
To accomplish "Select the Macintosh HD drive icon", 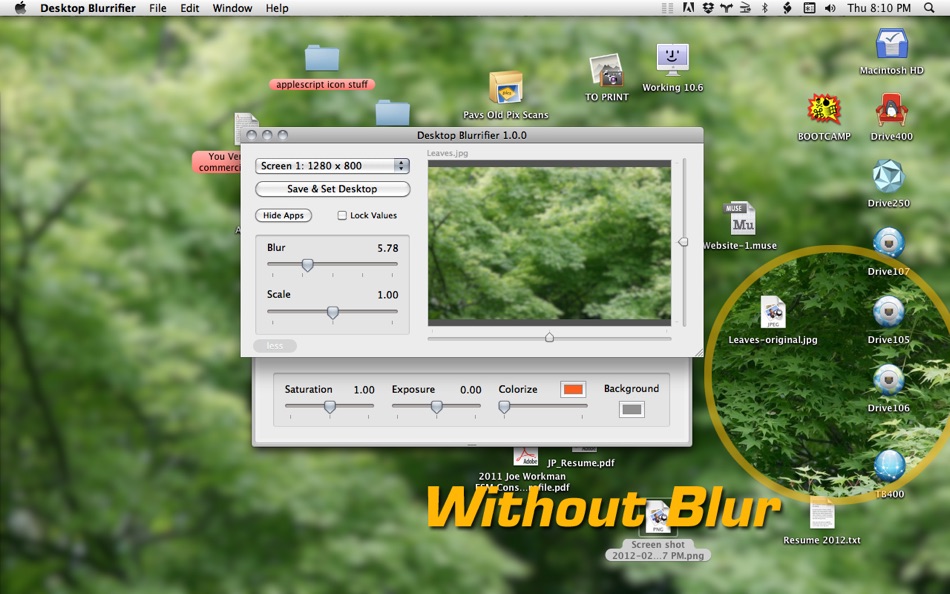I will (x=891, y=44).
